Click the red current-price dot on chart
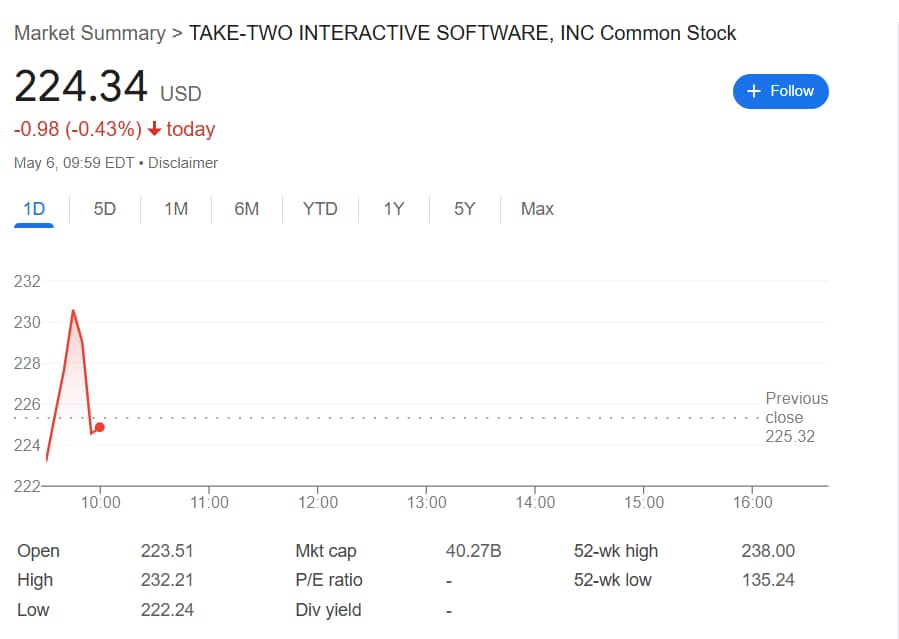This screenshot has height=639, width=899. click(x=100, y=427)
